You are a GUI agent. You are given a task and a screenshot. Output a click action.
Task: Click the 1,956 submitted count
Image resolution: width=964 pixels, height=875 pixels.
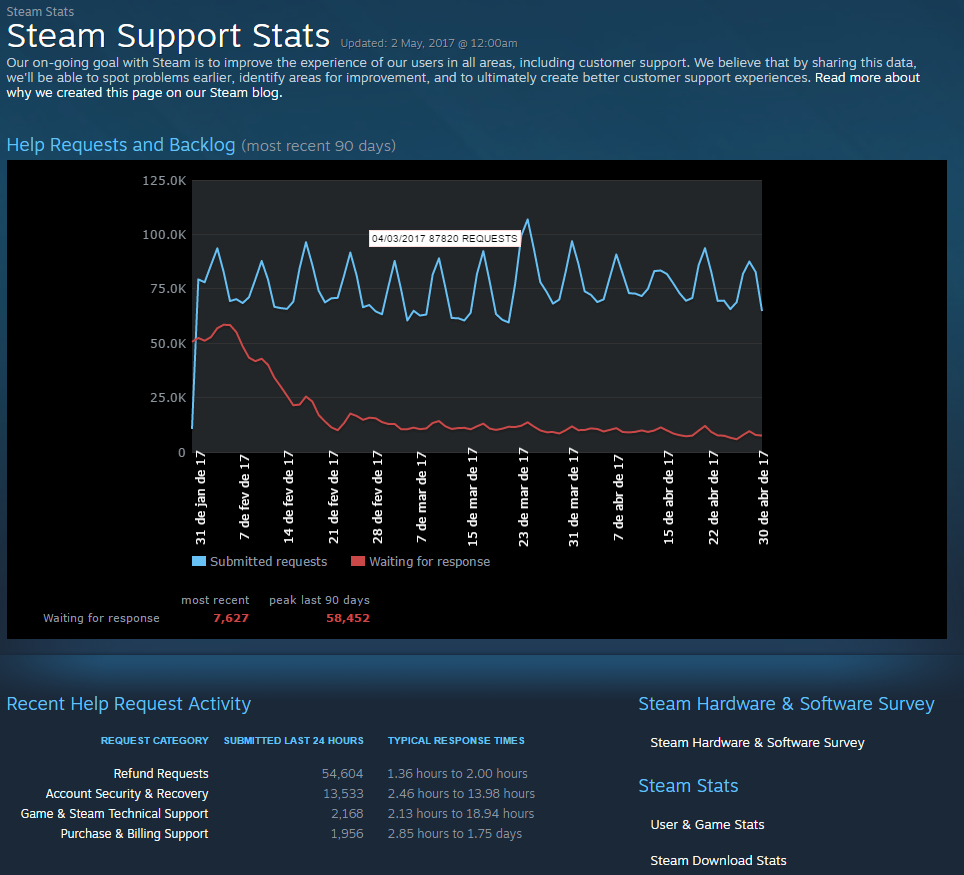point(347,834)
